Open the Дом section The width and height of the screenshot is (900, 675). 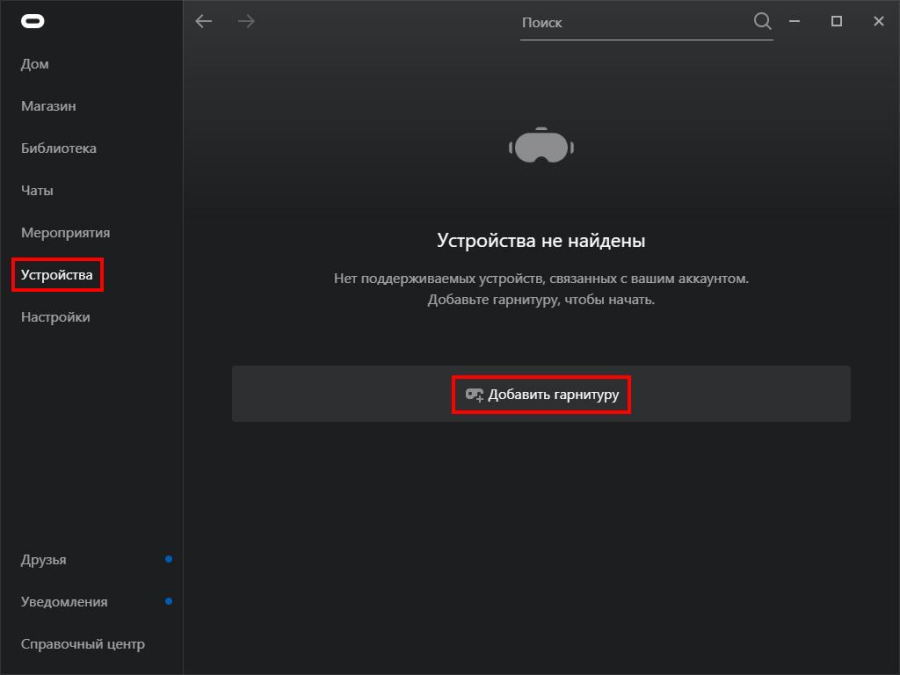(x=35, y=64)
